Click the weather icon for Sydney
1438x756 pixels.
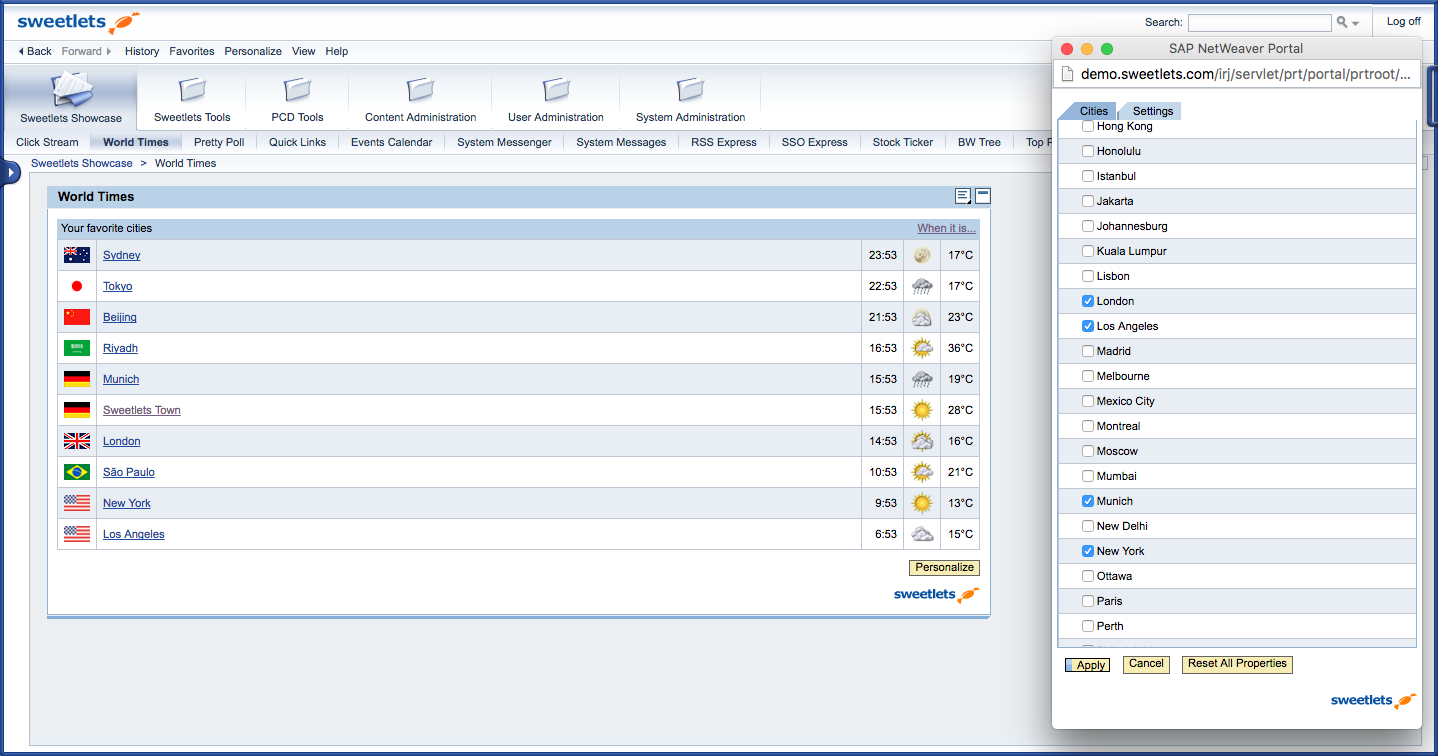tap(922, 255)
